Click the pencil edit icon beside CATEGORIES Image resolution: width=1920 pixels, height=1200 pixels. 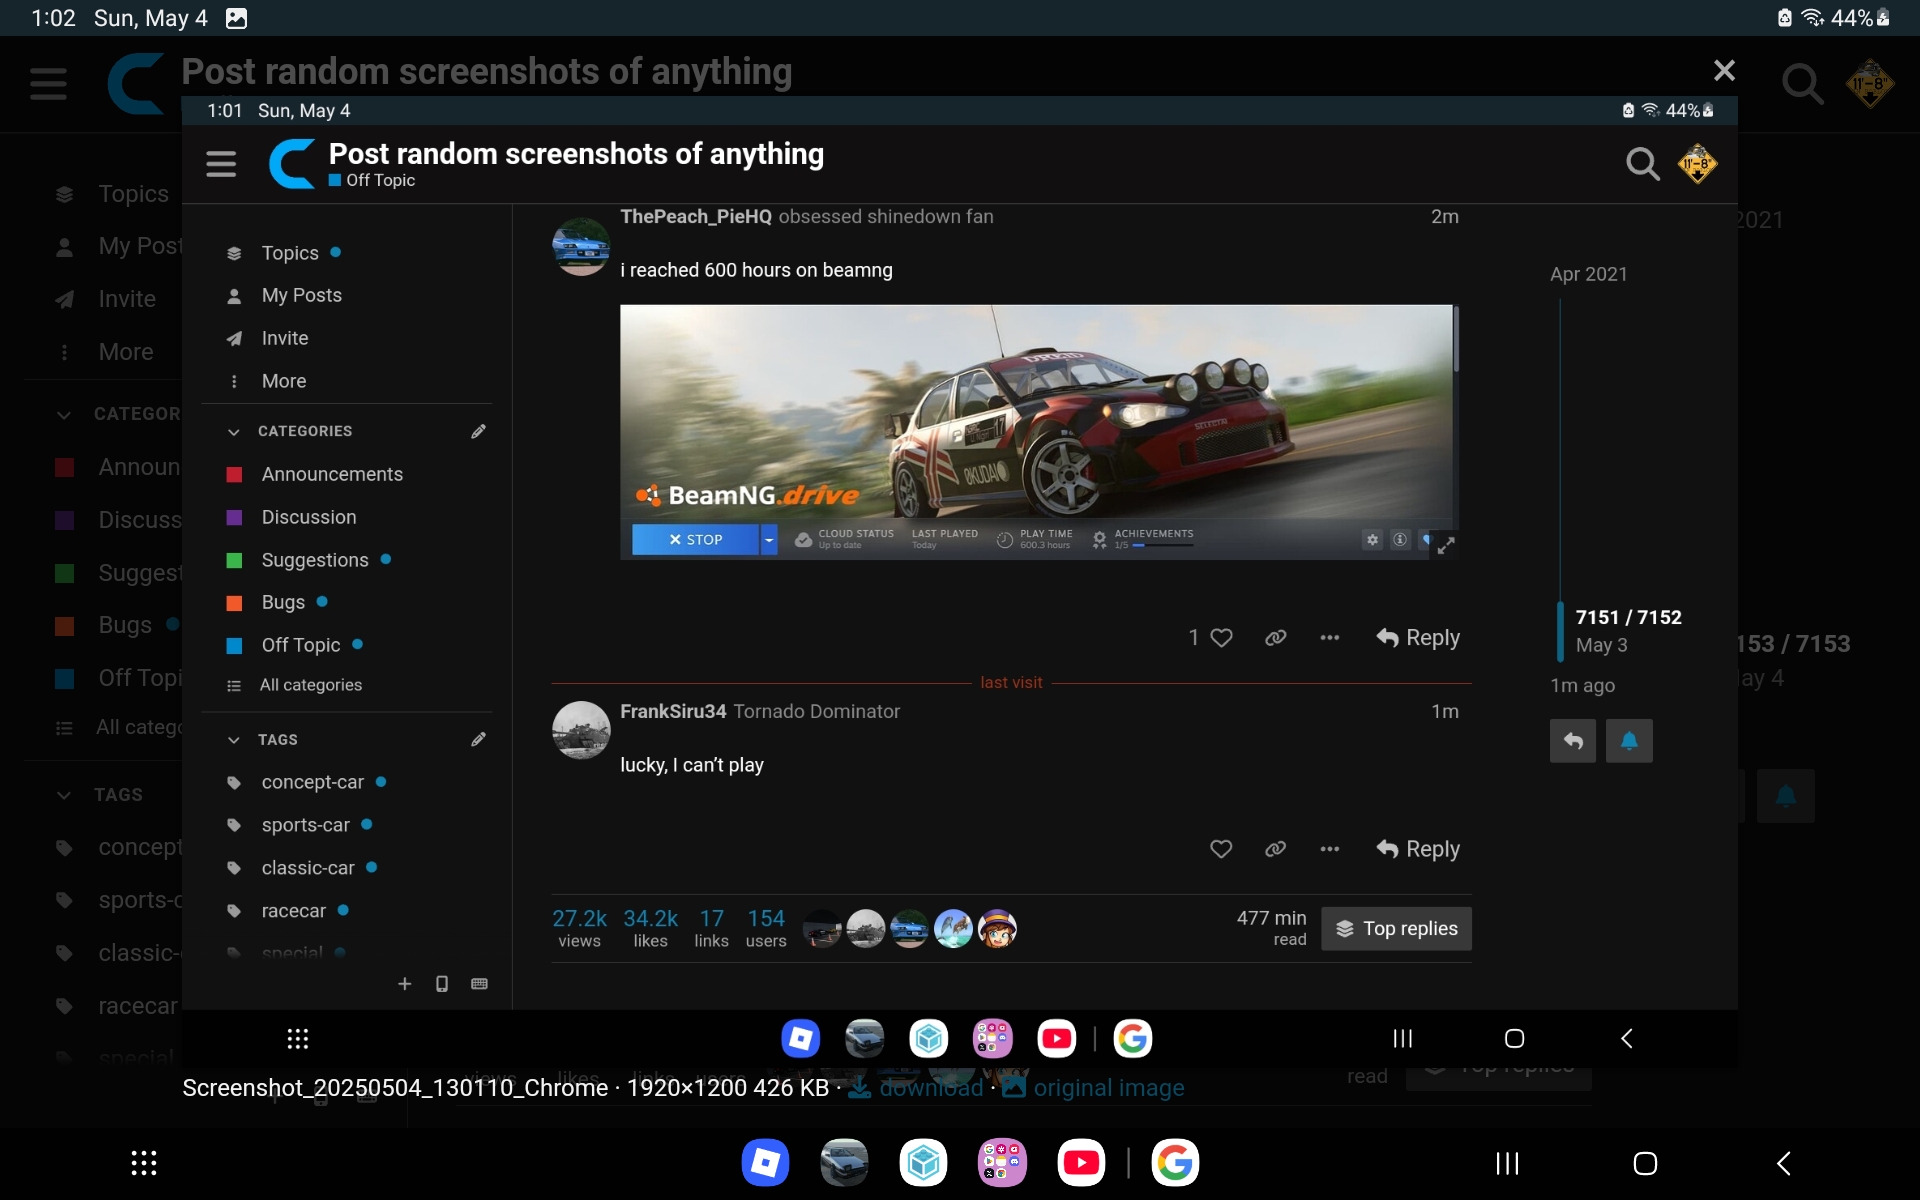tap(478, 431)
